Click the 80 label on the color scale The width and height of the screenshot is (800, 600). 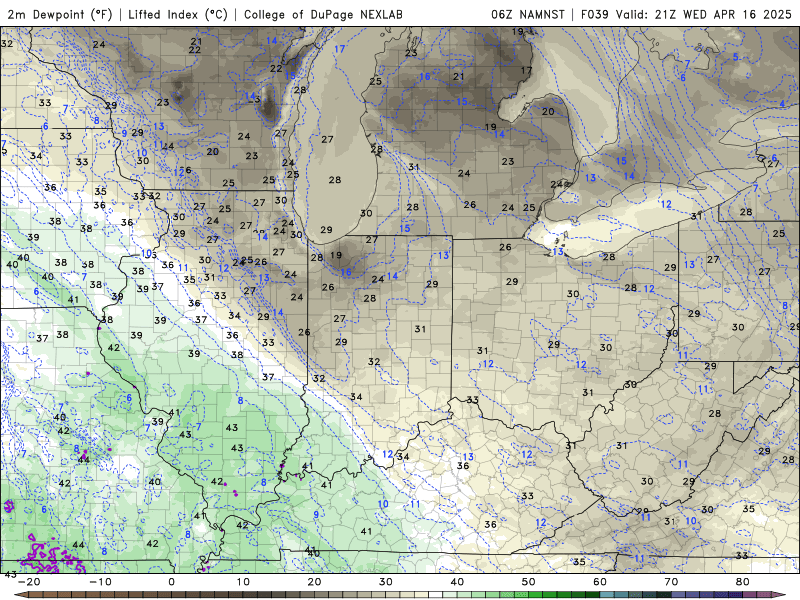(742, 582)
